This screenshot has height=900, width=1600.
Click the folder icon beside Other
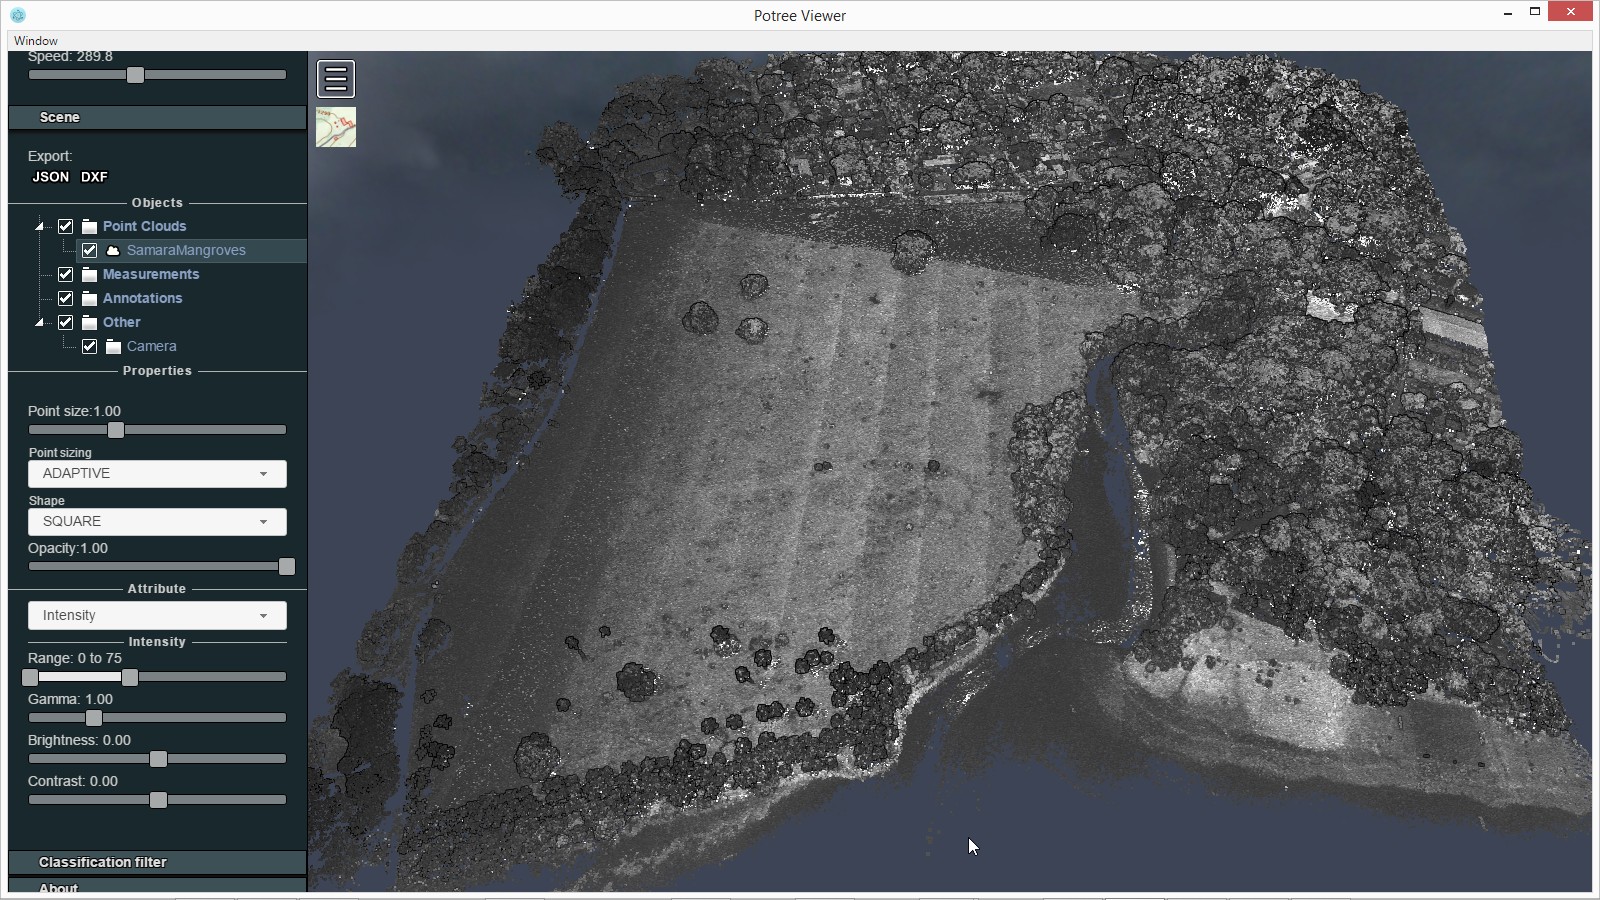[89, 322]
